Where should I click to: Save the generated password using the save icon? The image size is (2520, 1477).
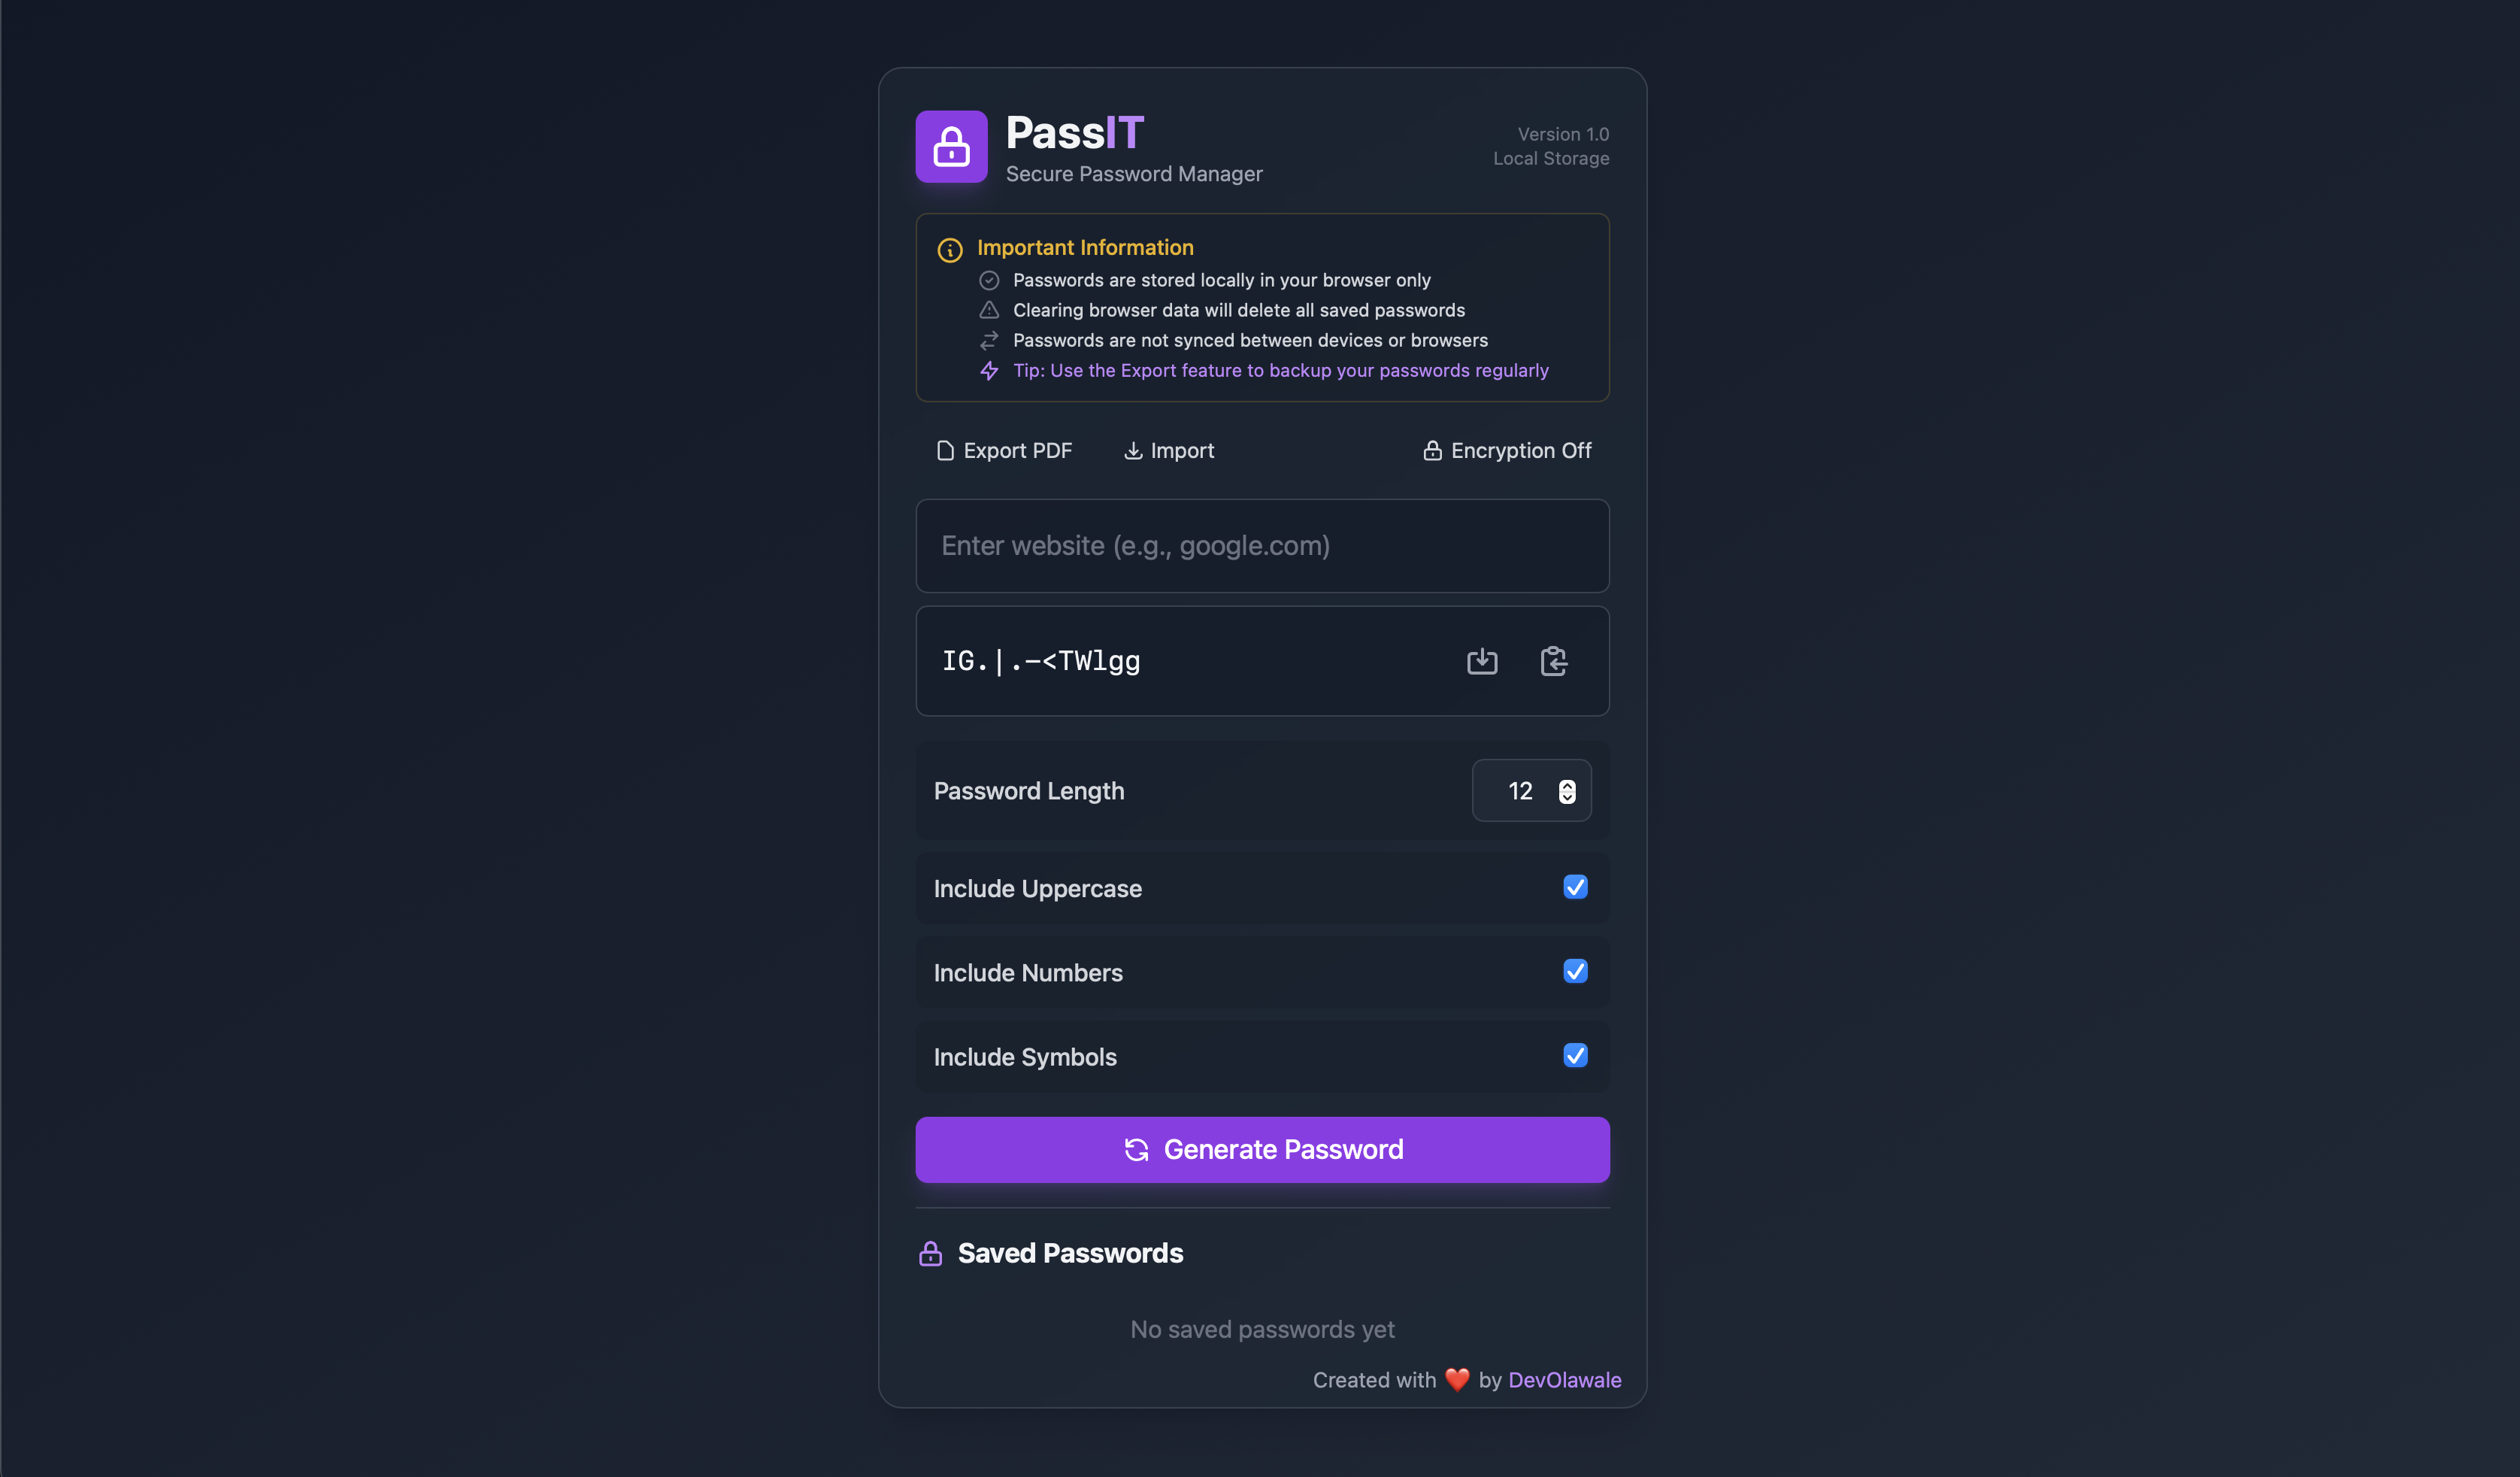click(x=1482, y=661)
